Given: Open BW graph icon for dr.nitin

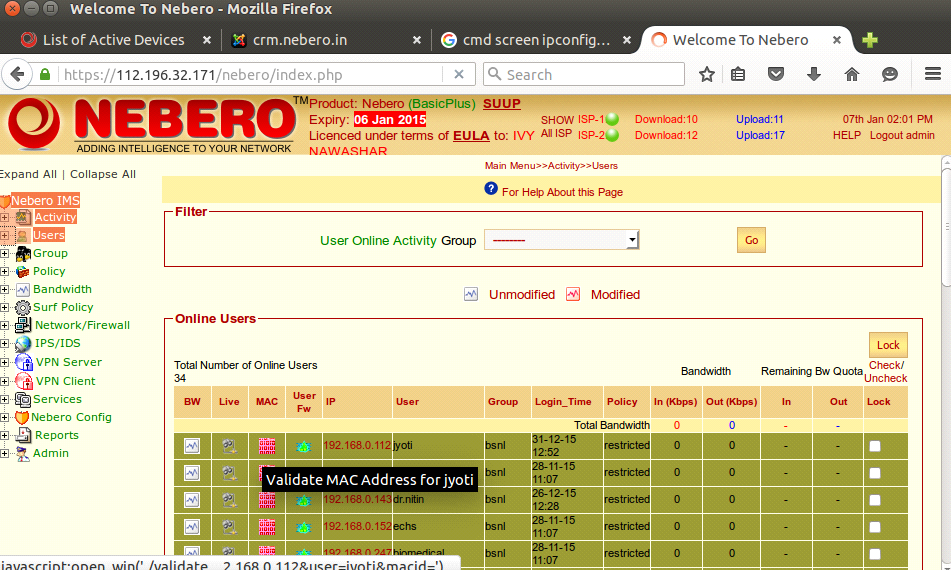Looking at the screenshot, I should (x=192, y=500).
